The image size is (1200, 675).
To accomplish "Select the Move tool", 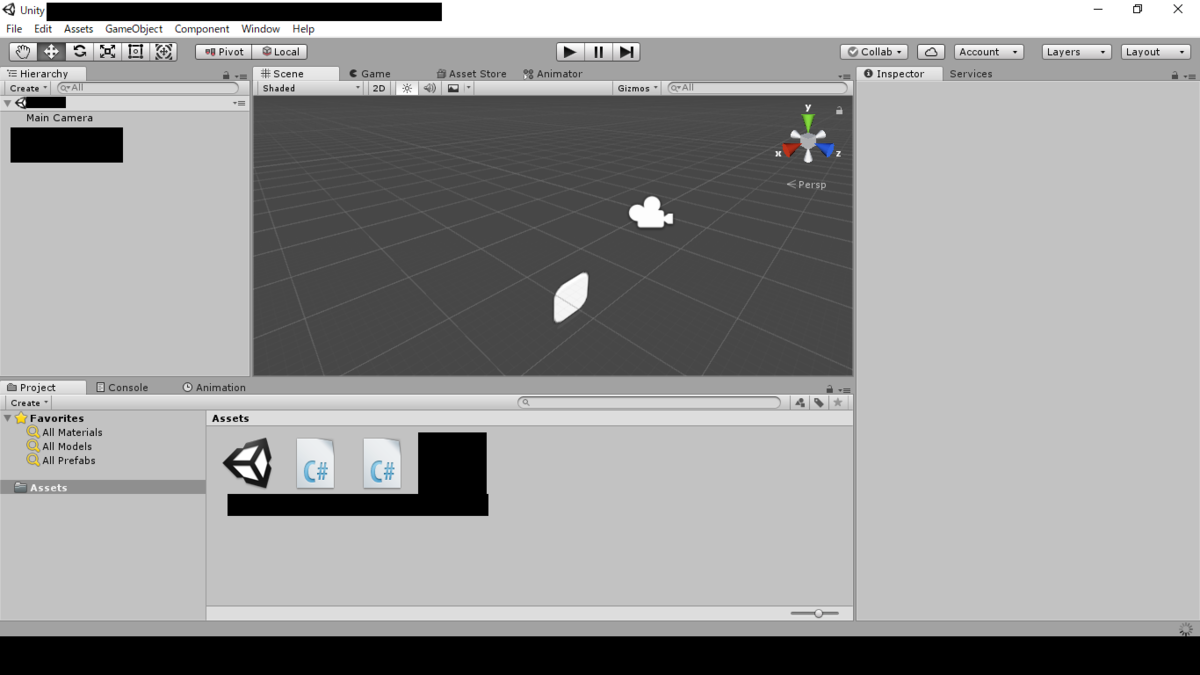I will [x=51, y=52].
